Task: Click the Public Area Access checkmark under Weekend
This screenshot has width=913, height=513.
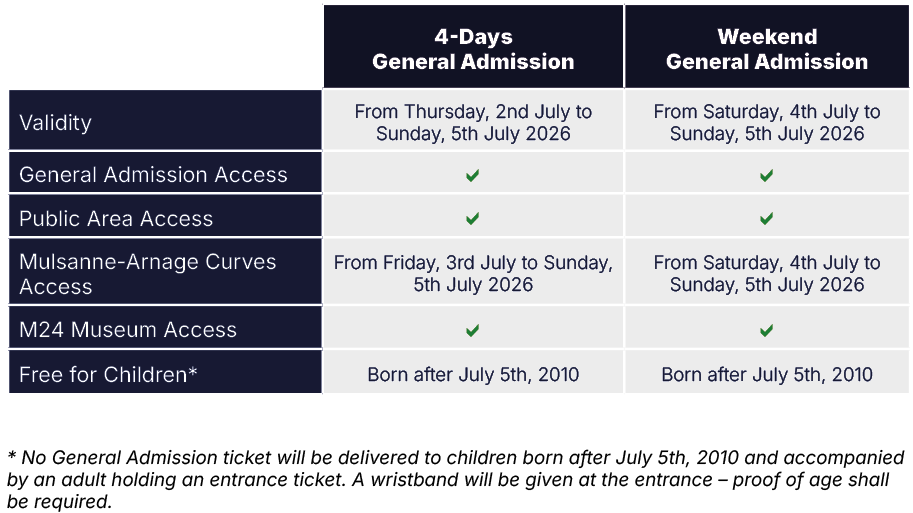Action: 766,219
